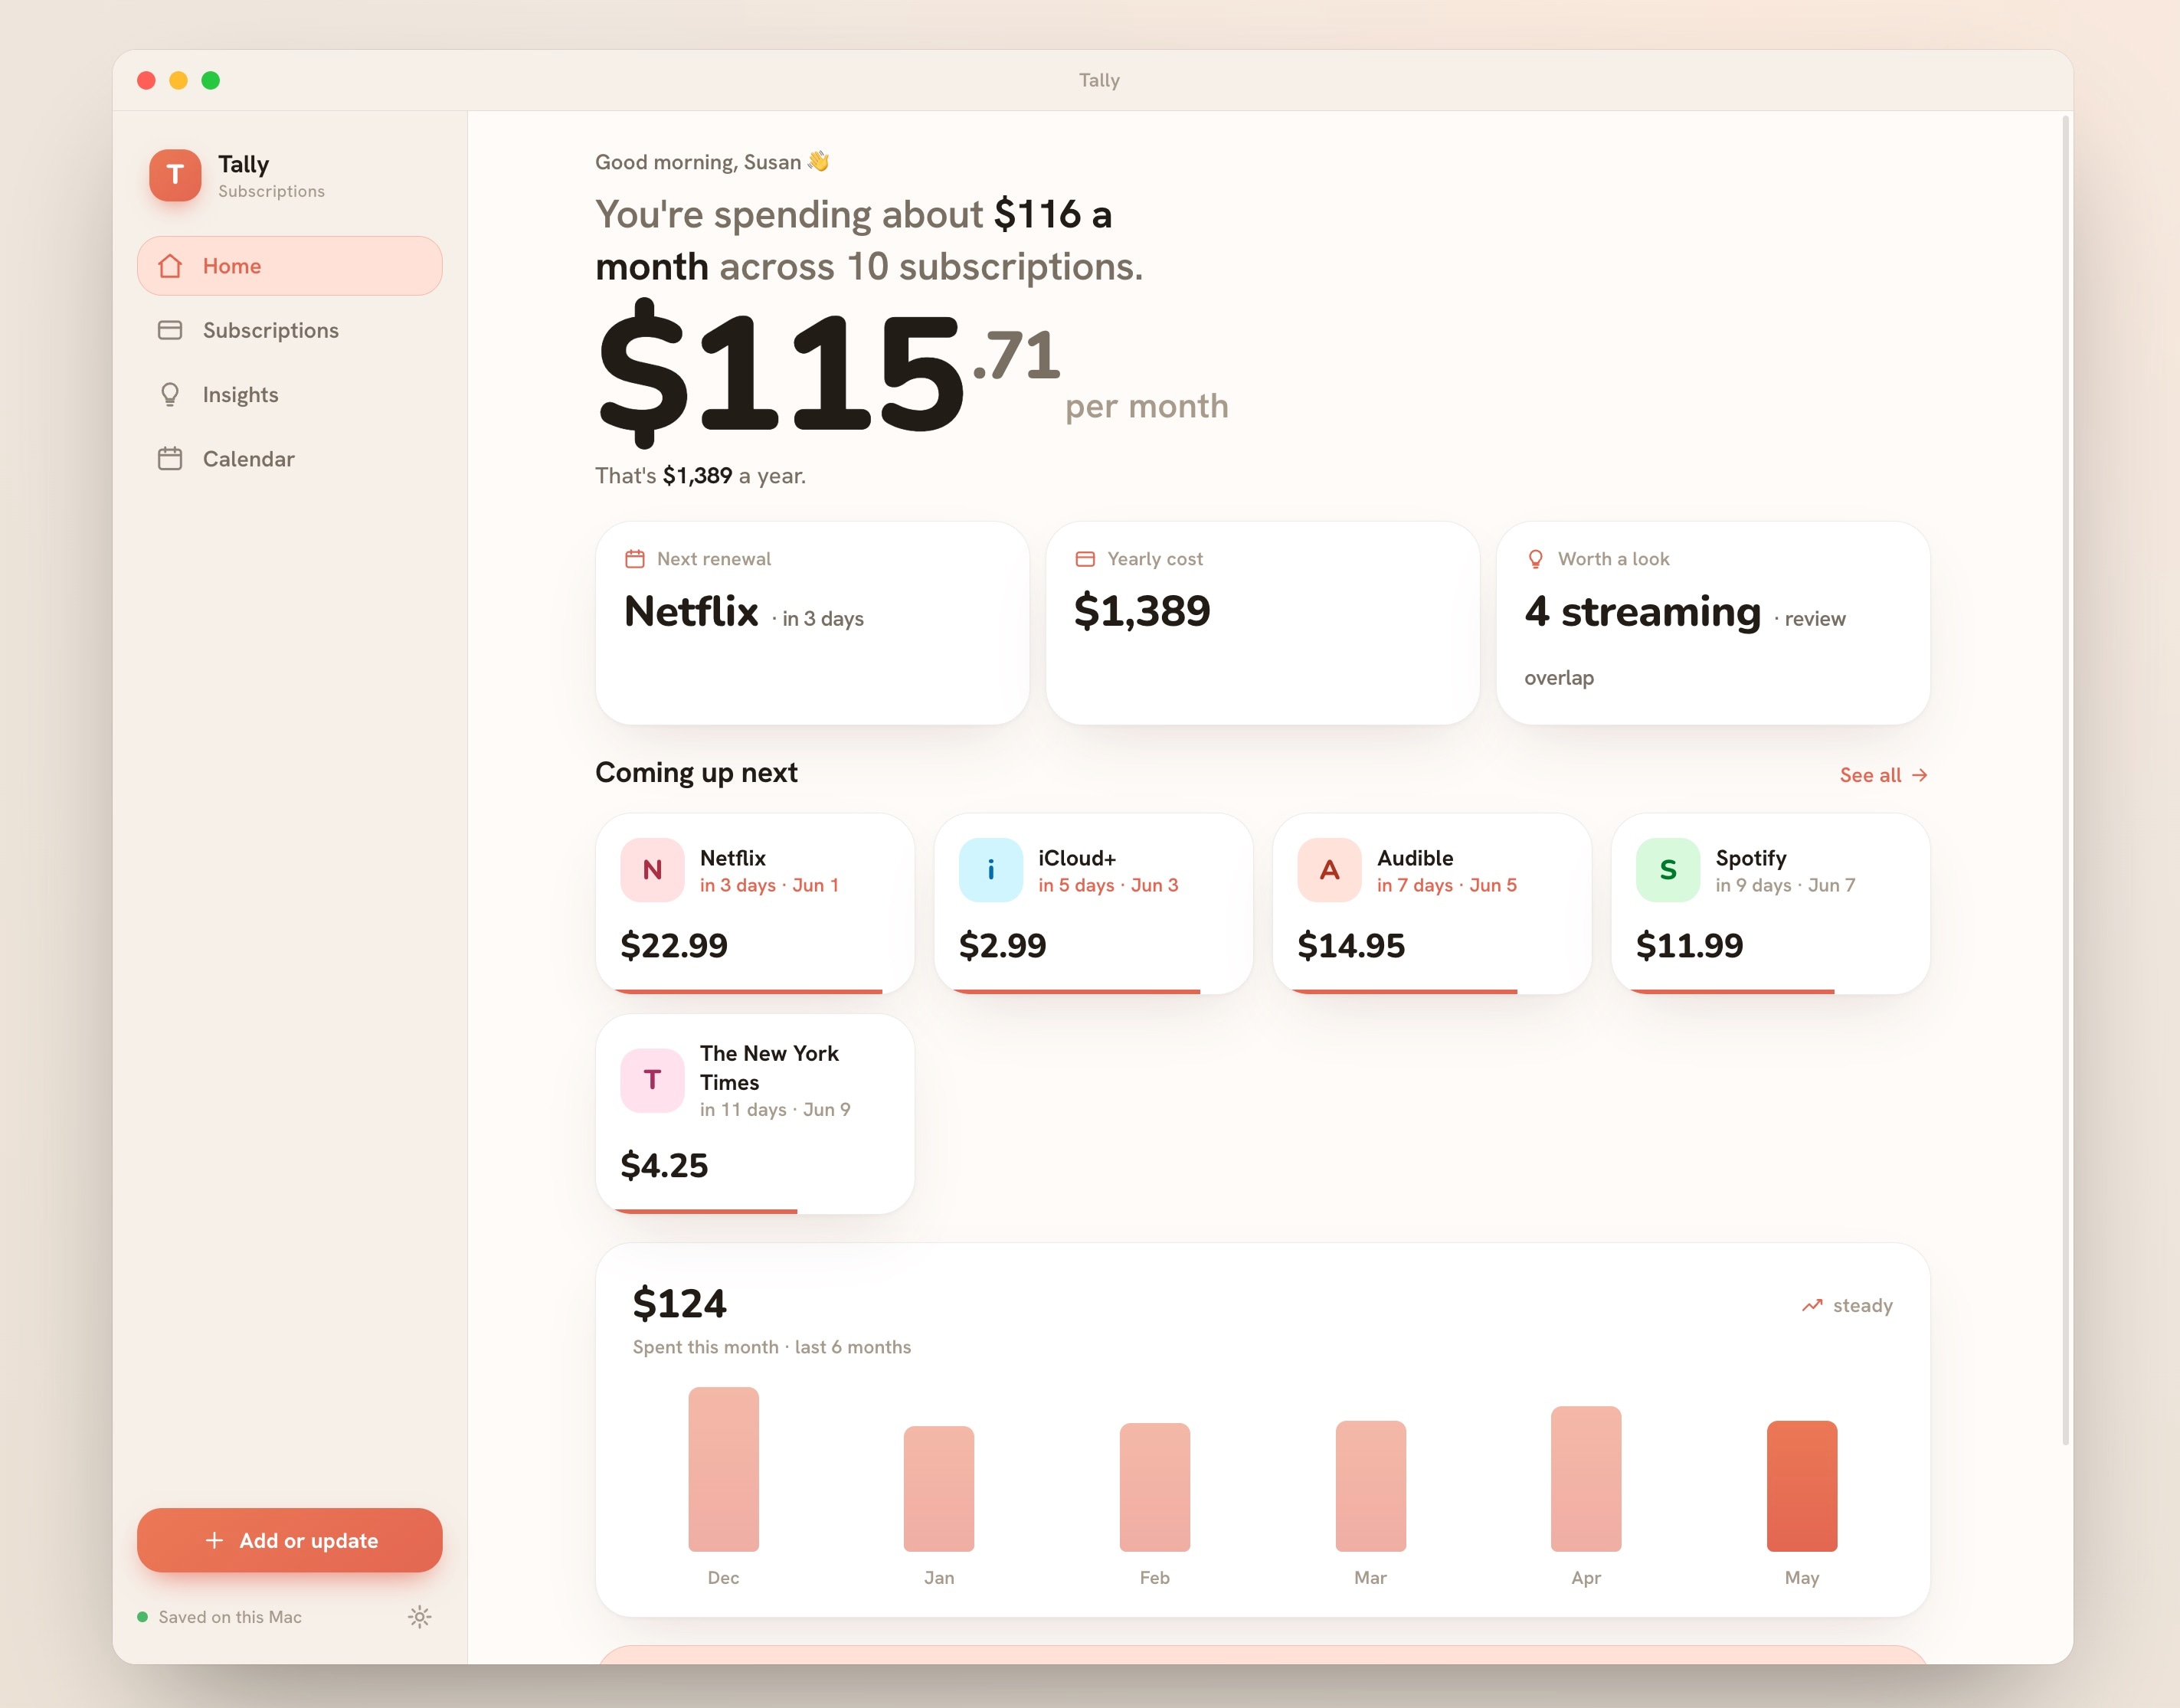
Task: Click the $124 spent this month figure
Action: pos(680,1303)
